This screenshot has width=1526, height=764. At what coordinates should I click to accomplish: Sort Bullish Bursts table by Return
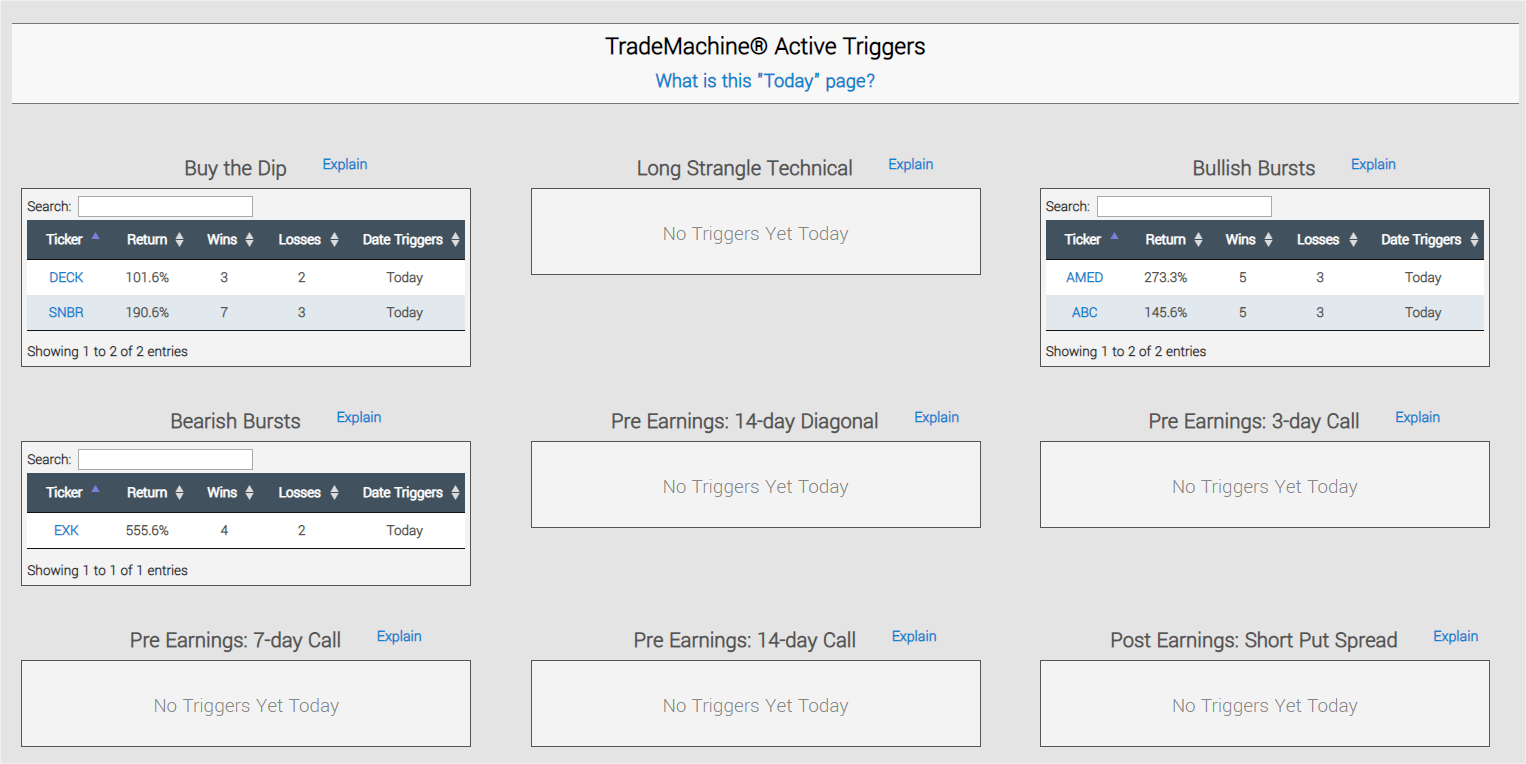click(x=1173, y=240)
